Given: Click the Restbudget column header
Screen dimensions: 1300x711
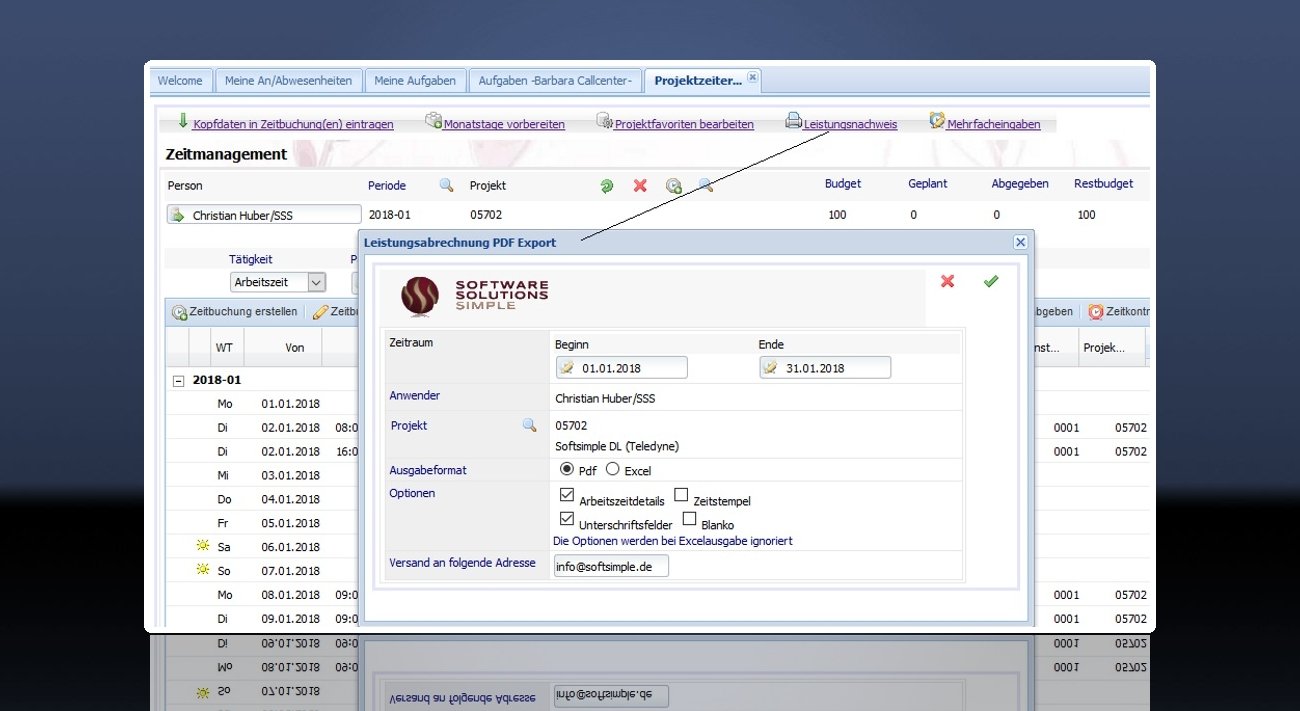Looking at the screenshot, I should [1104, 184].
